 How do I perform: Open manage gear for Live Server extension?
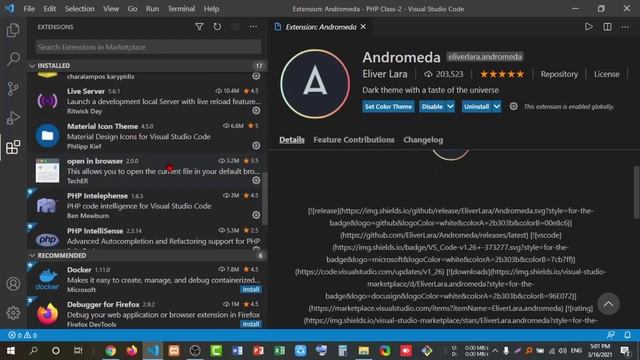pyautogui.click(x=256, y=111)
